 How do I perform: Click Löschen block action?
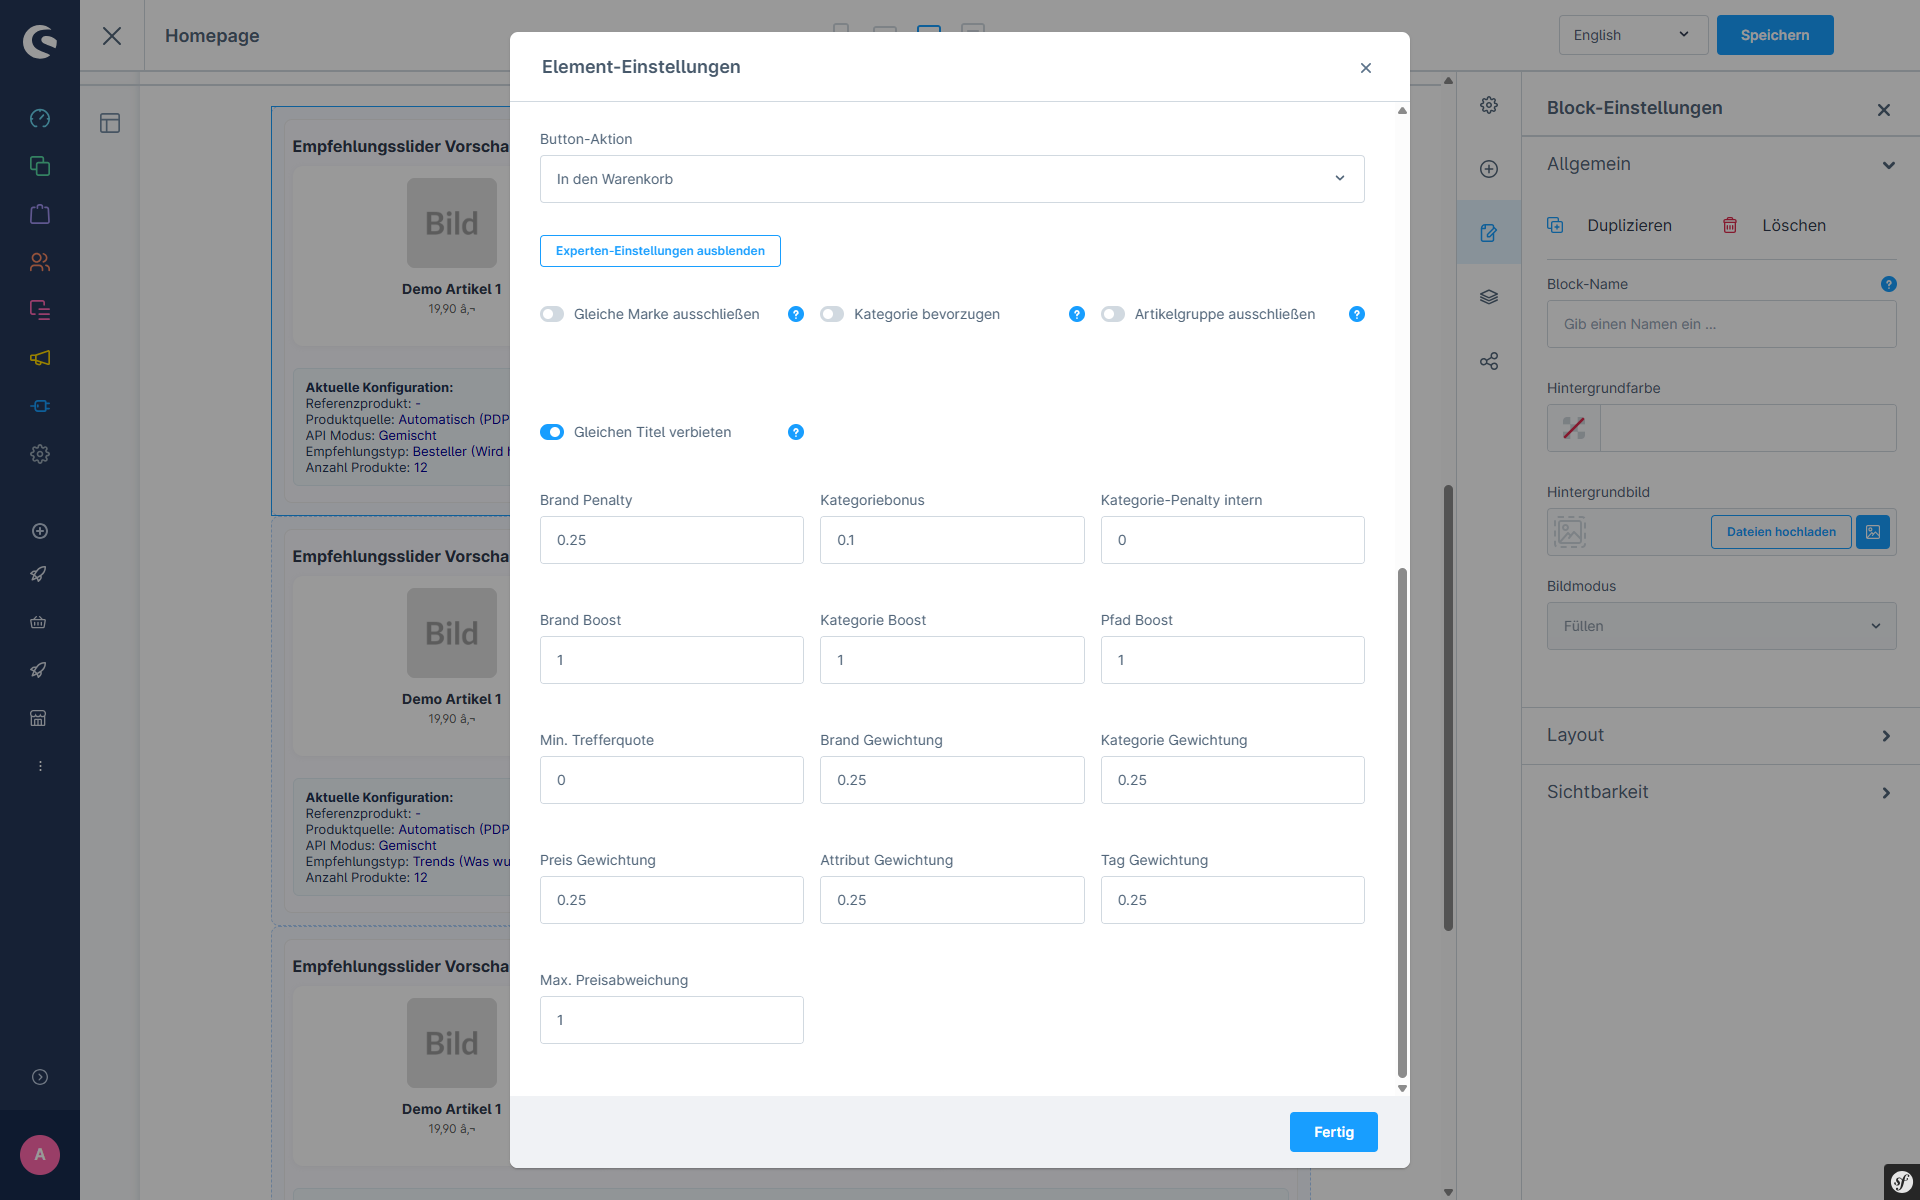click(x=1774, y=226)
